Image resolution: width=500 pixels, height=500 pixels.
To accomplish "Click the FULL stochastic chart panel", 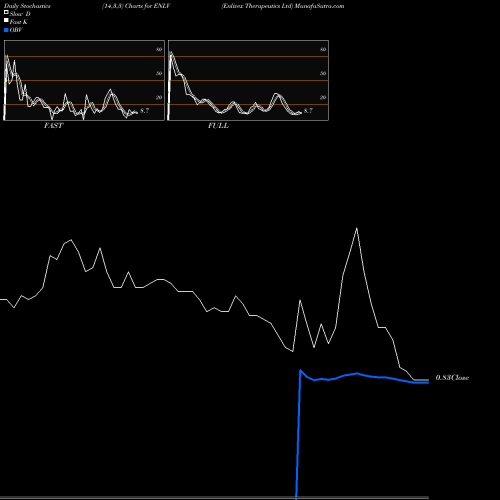I will pos(248,80).
